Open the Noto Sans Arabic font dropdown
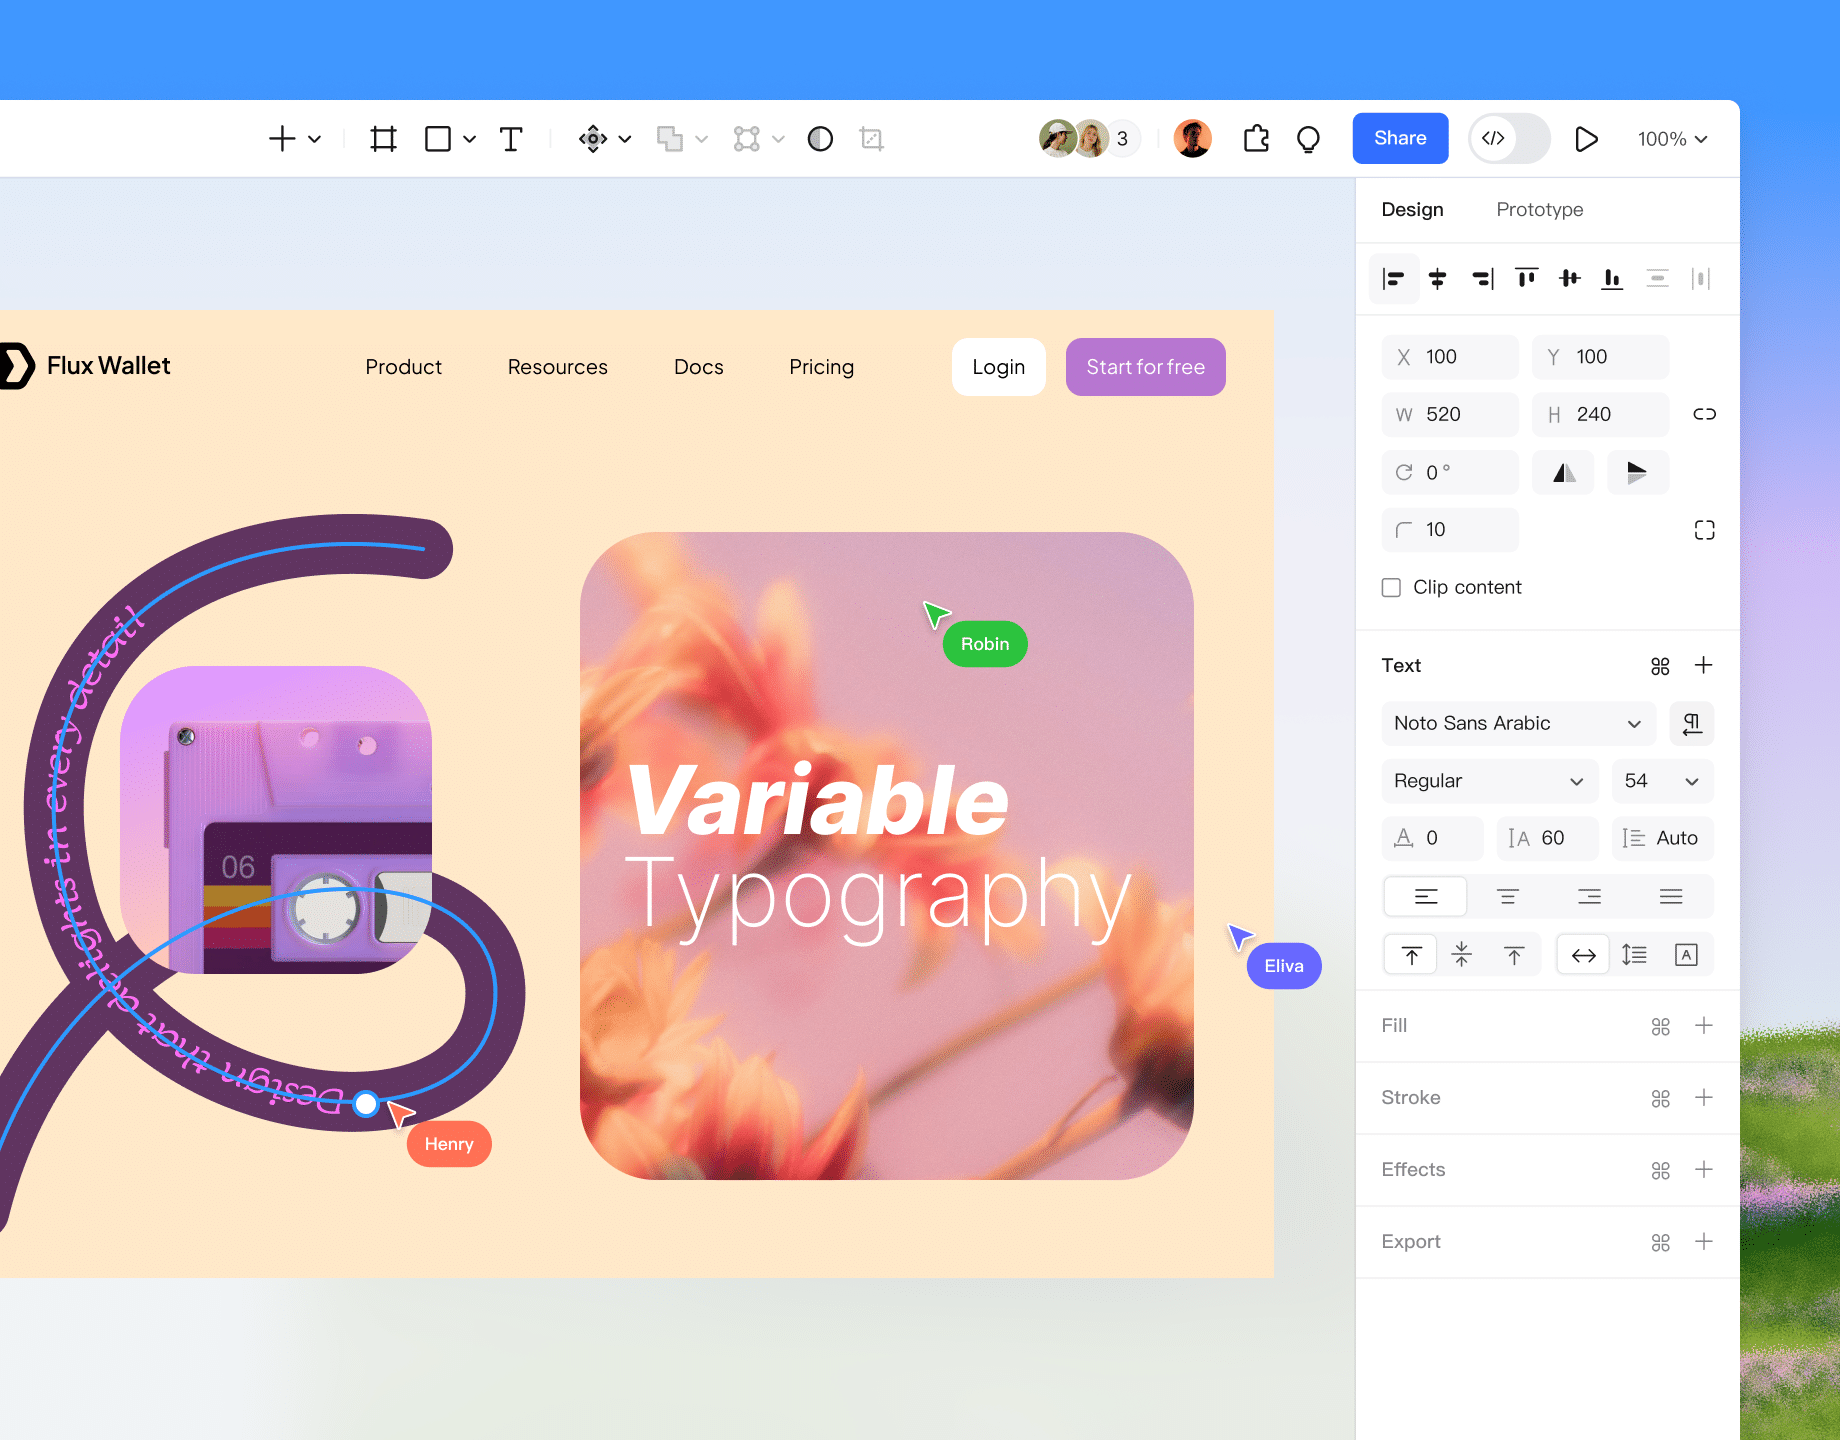Viewport: 1840px width, 1440px height. (1517, 723)
